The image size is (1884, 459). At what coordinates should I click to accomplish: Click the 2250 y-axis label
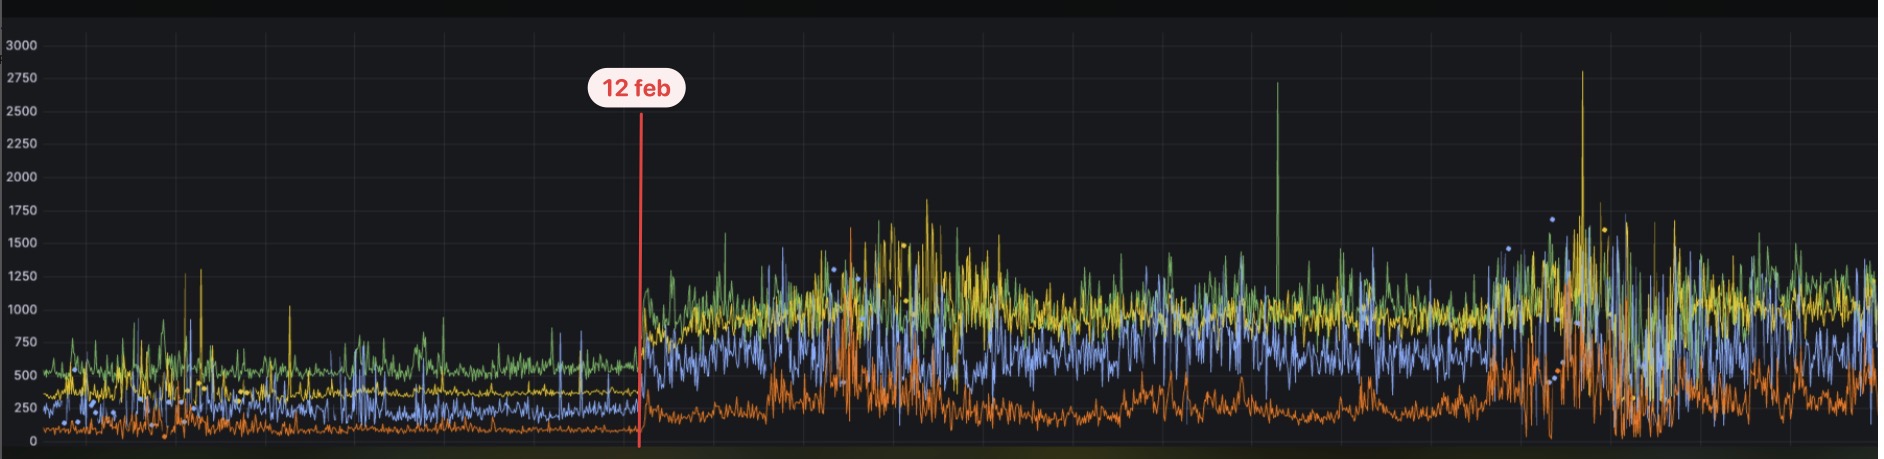(x=21, y=144)
